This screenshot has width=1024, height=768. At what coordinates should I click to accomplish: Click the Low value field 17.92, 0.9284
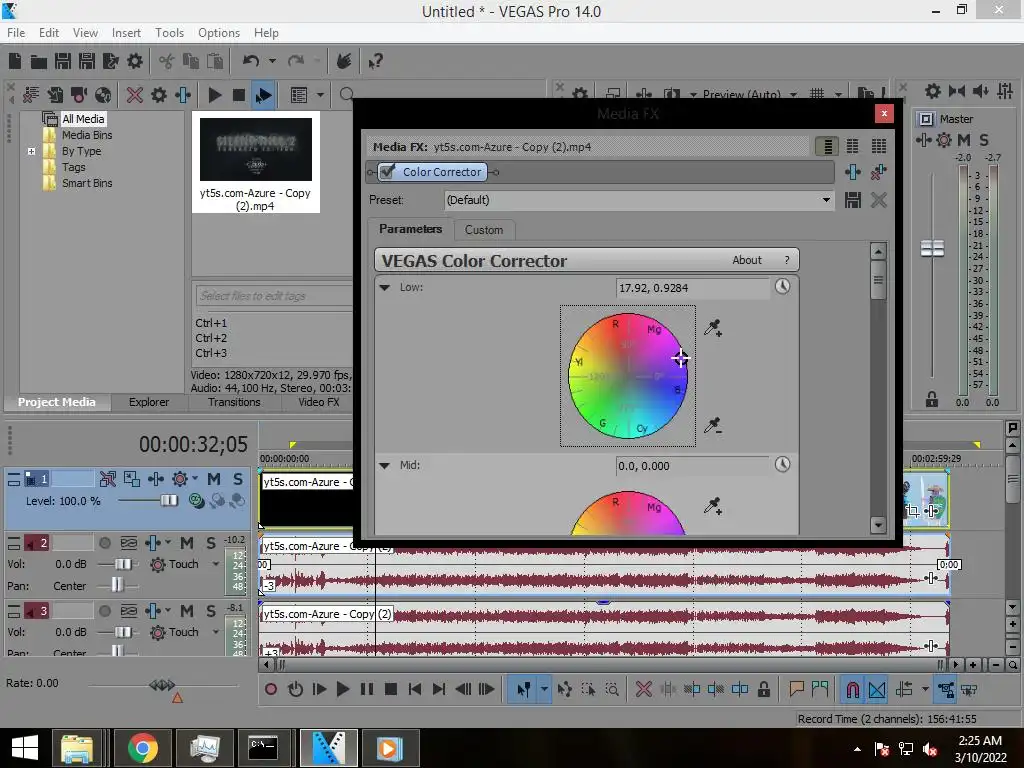[692, 288]
